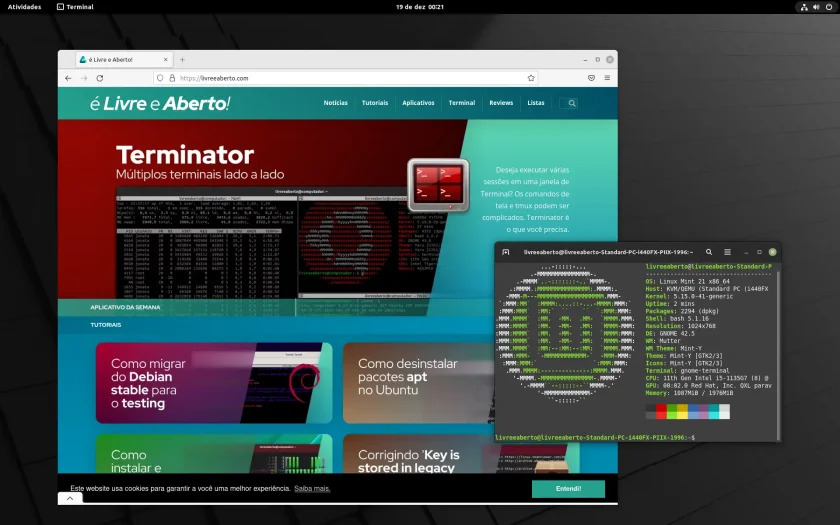Follow the 'Saiba mais.' cookie link
Viewport: 840px width, 525px height.
click(312, 489)
